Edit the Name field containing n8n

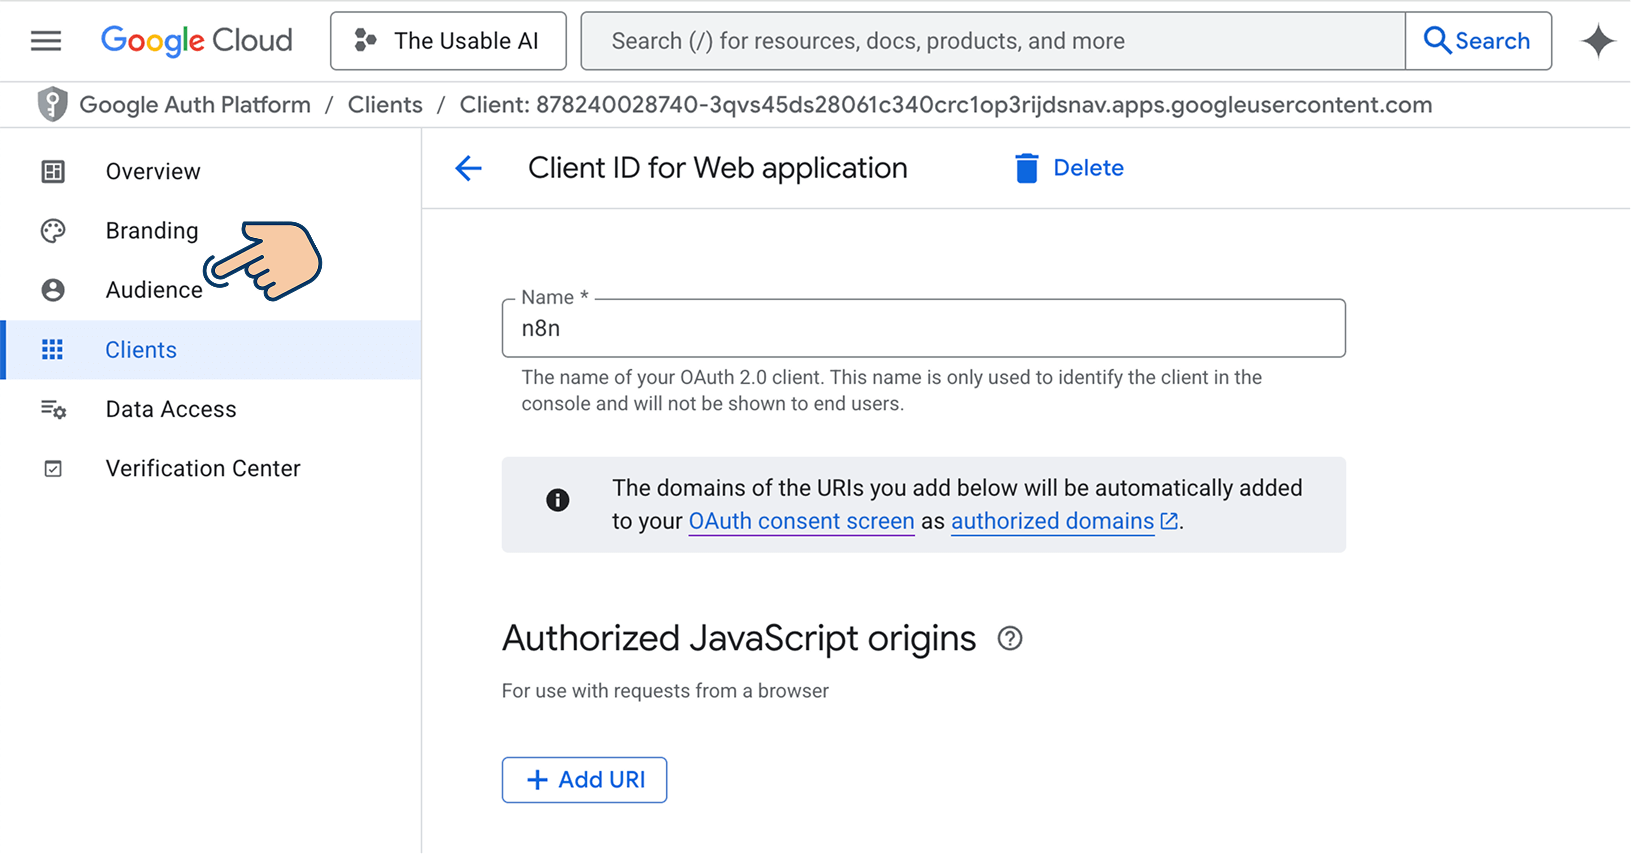point(924,328)
